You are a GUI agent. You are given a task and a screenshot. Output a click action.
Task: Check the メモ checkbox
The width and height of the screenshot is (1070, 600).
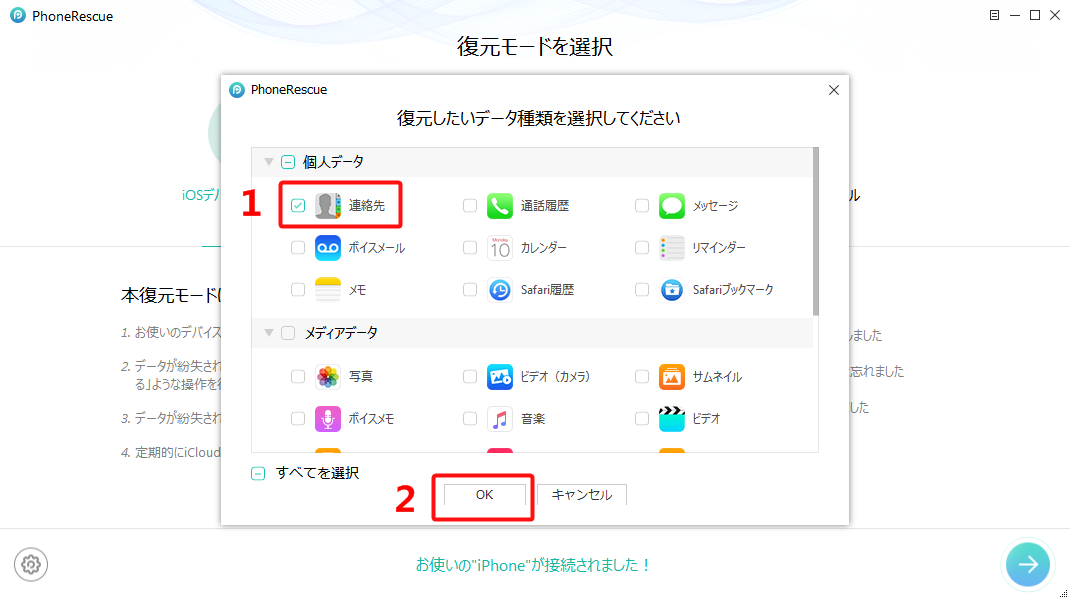click(x=298, y=290)
